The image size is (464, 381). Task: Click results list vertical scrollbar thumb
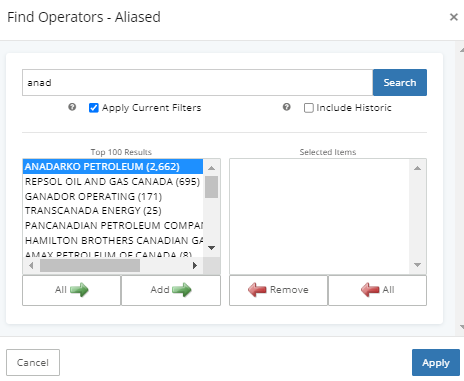pyautogui.click(x=211, y=187)
